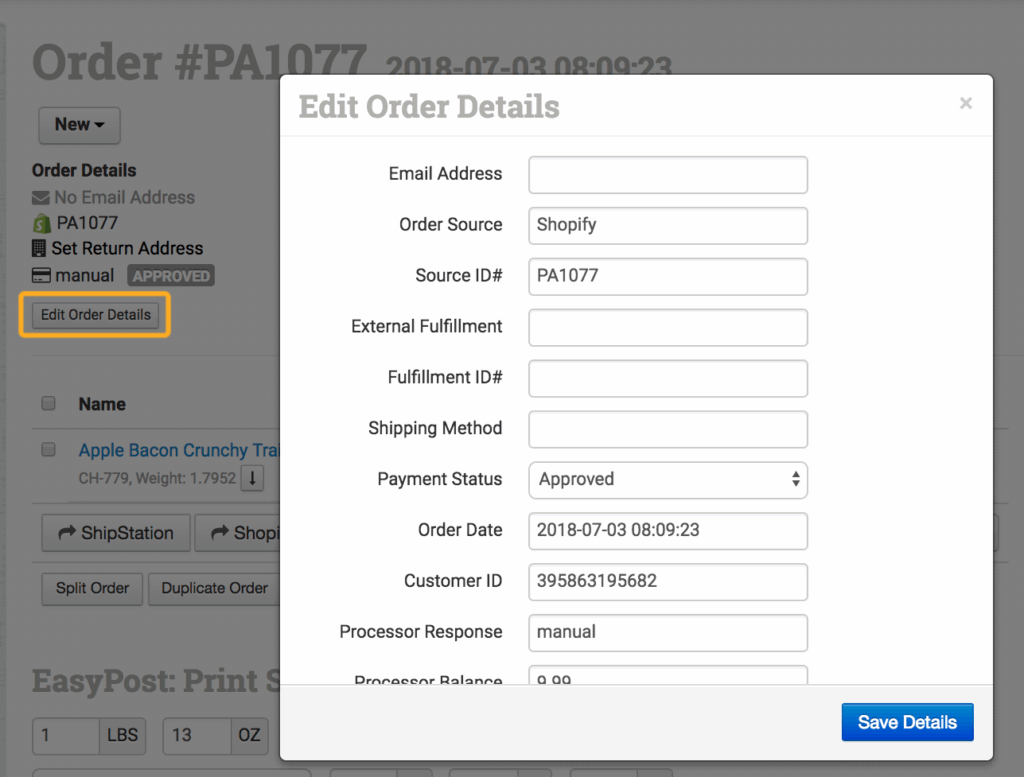Click the credit card icon beside manual
The width and height of the screenshot is (1024, 777).
click(41, 275)
